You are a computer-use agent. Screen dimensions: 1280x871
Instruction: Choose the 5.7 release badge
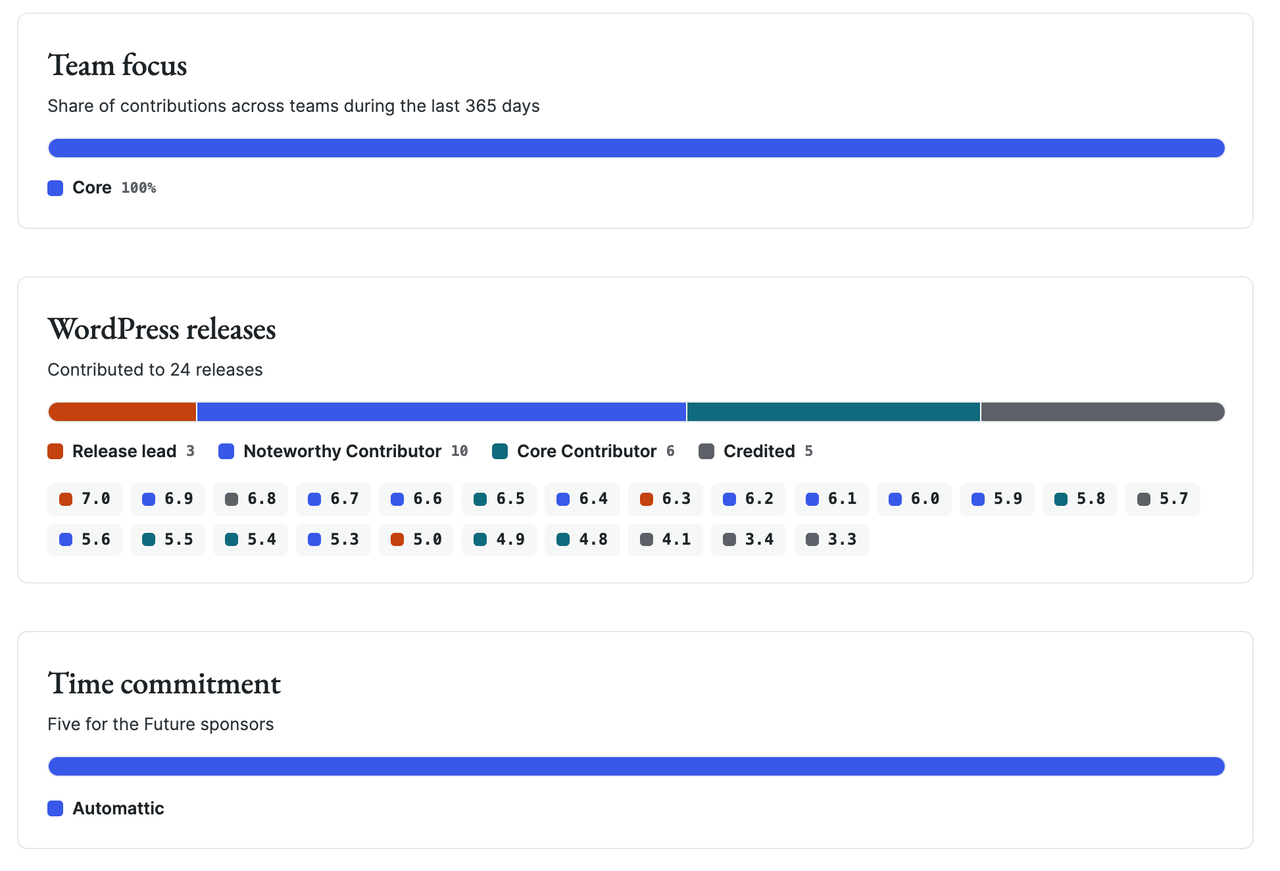coord(1163,499)
